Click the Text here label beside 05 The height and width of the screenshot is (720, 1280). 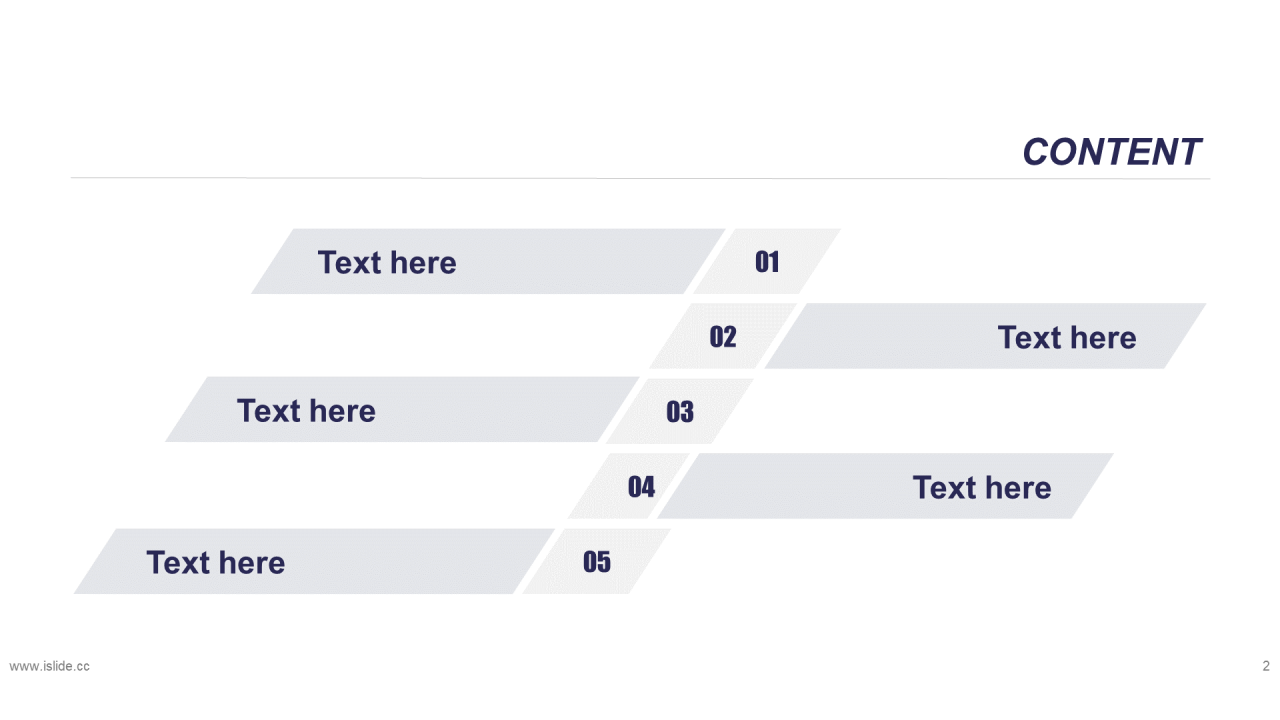216,562
